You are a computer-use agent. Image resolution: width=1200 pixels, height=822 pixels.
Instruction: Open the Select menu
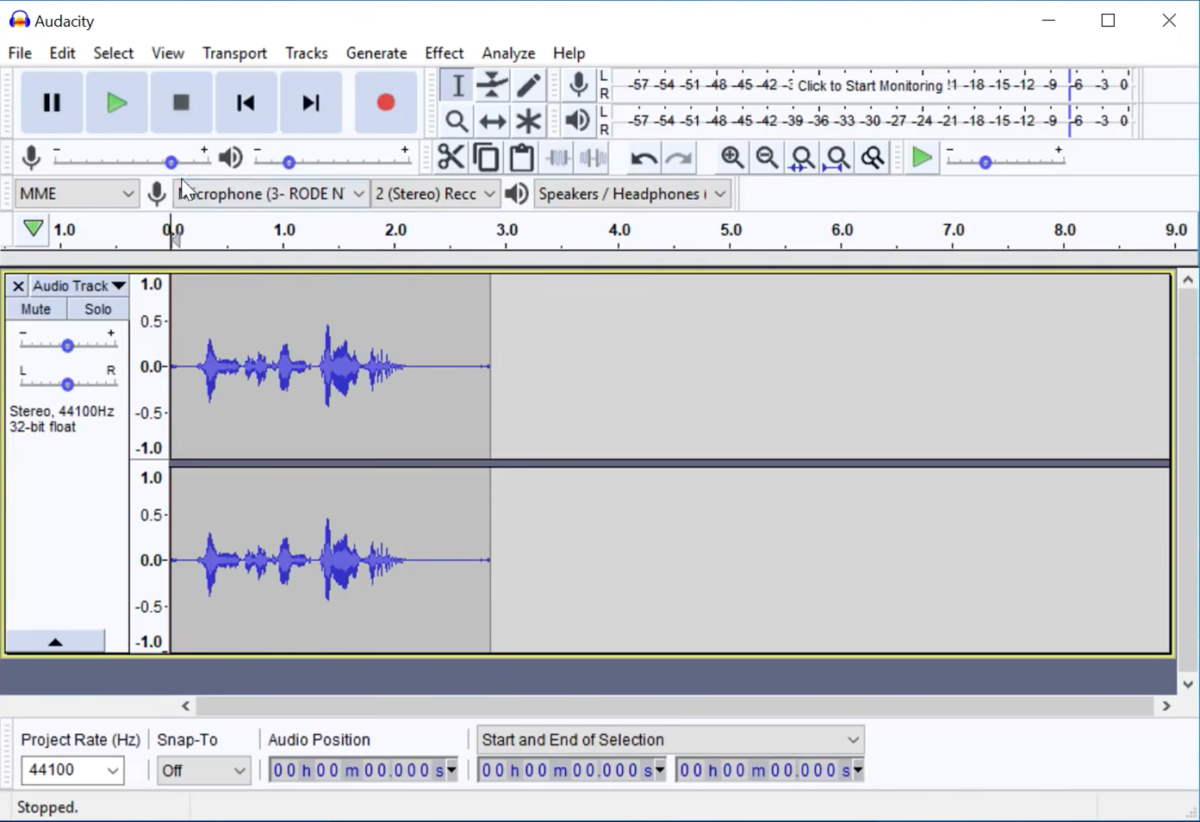[114, 53]
